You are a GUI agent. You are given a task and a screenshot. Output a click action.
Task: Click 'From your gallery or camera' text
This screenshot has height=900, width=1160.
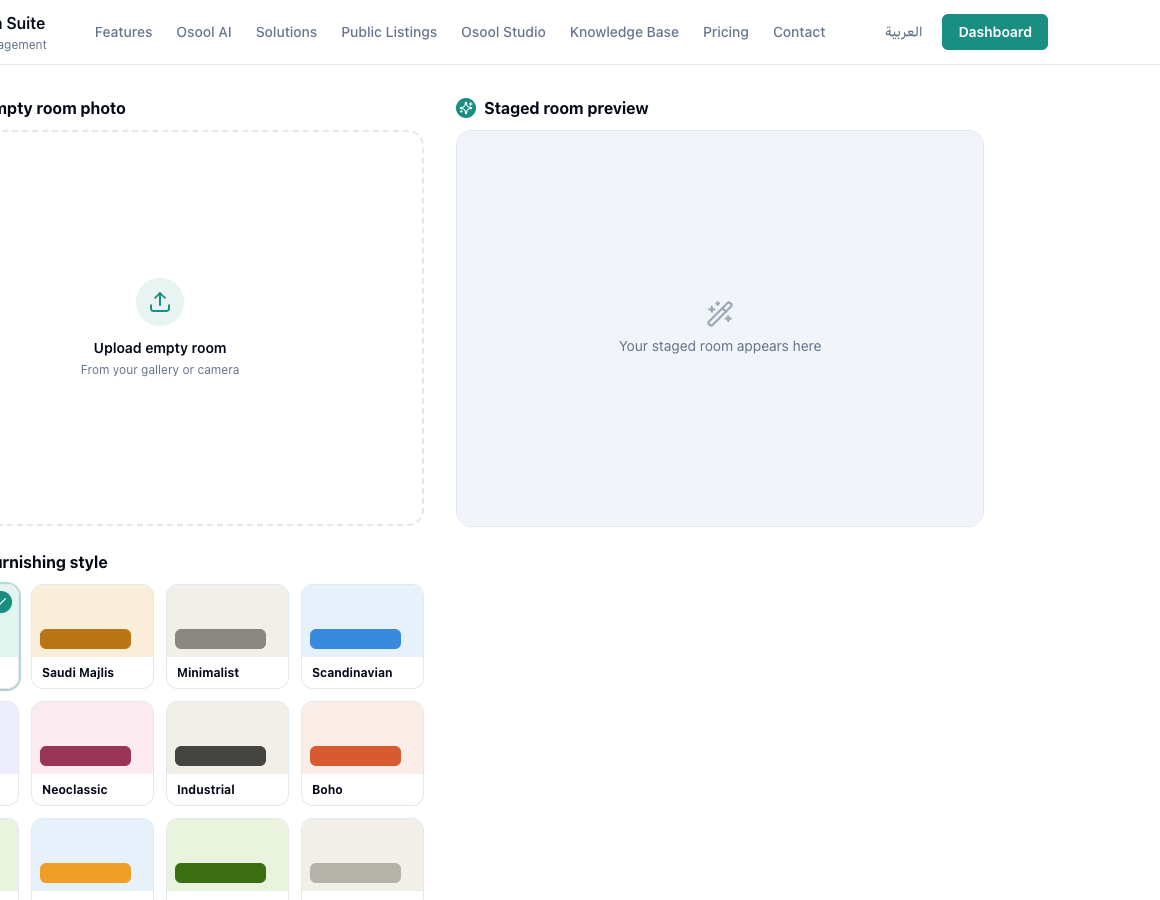(x=160, y=370)
